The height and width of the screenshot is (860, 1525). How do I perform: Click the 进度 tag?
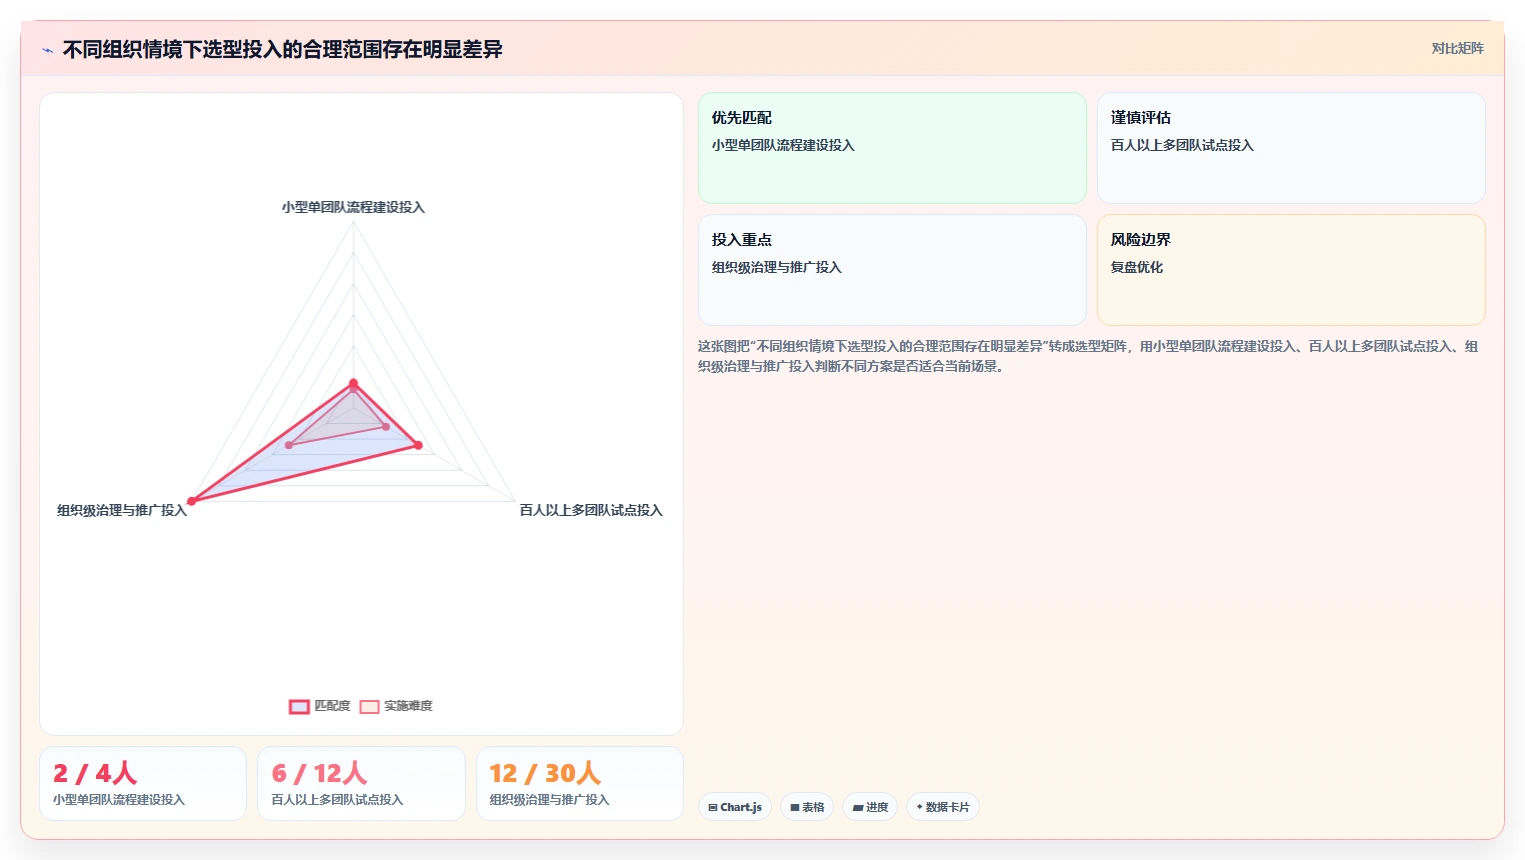point(870,807)
